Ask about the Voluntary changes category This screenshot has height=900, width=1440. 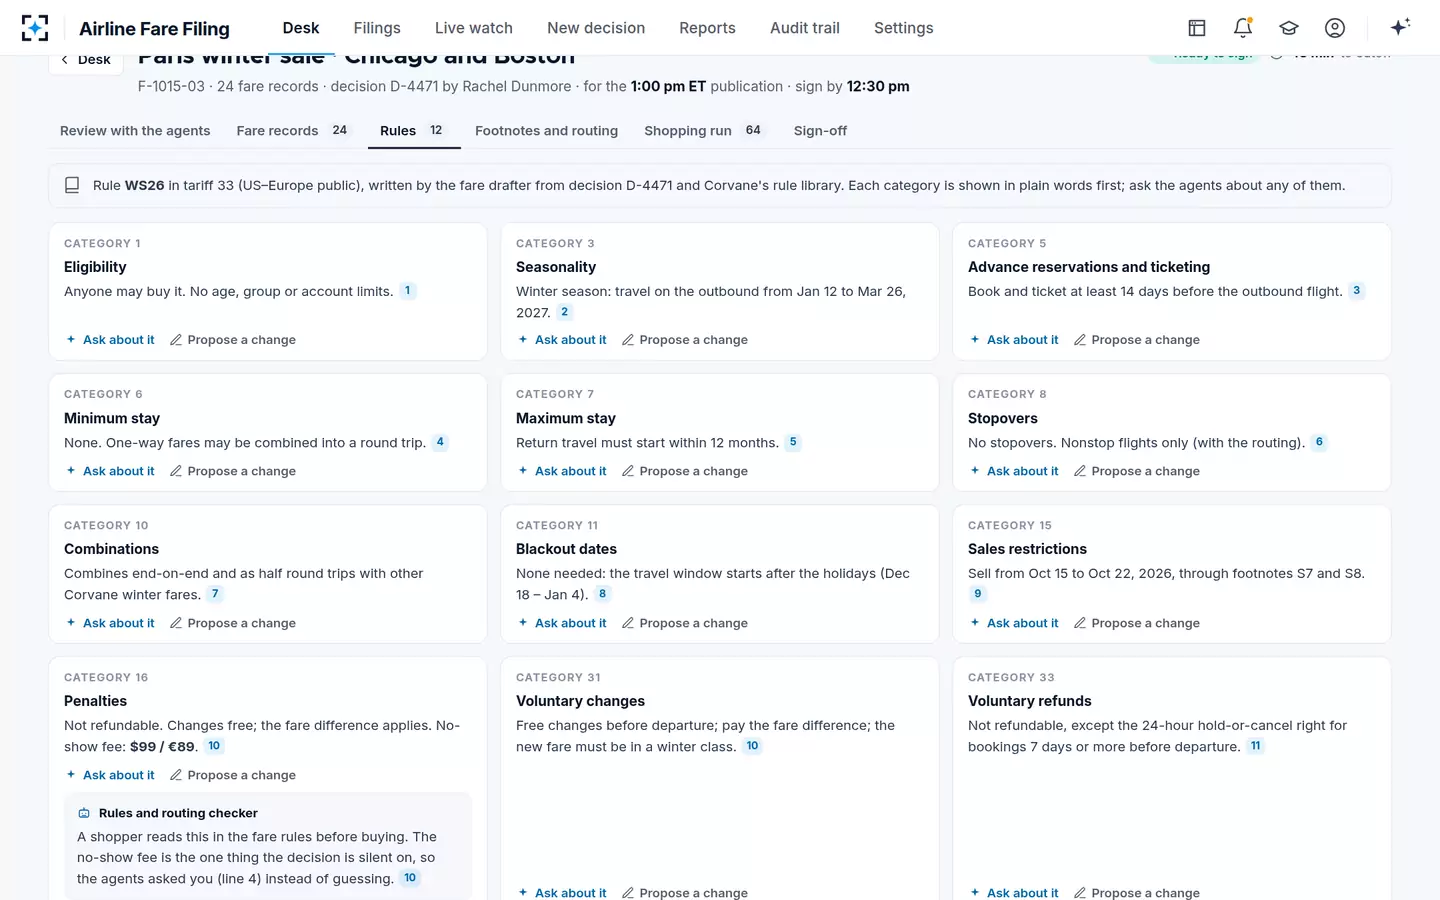[x=562, y=892]
